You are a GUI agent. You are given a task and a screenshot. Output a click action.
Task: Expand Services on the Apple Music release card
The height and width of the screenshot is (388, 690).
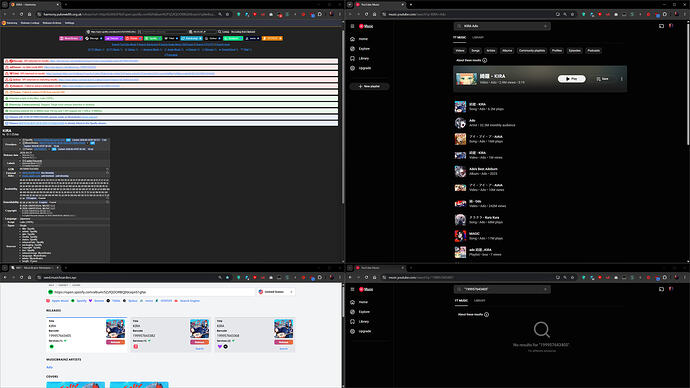(149, 340)
